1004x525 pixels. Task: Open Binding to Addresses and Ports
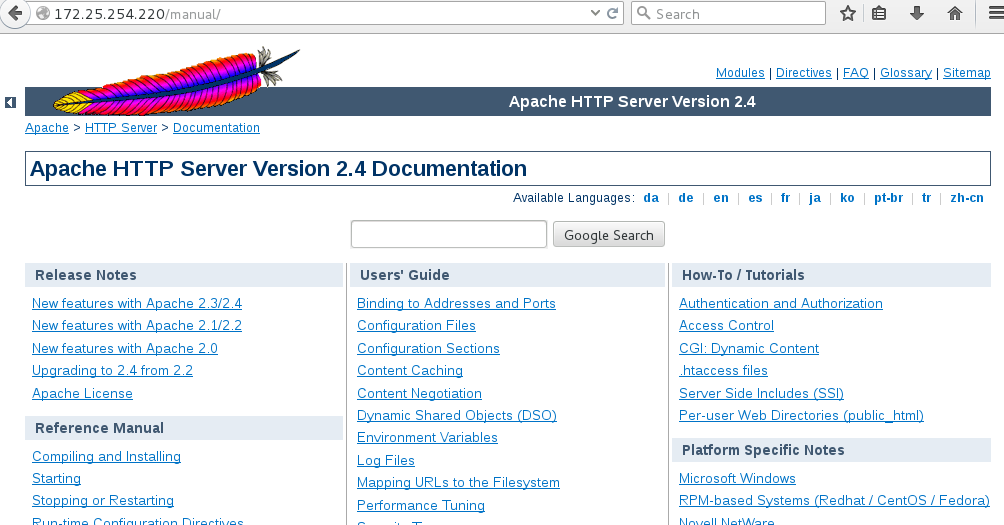pyautogui.click(x=456, y=303)
